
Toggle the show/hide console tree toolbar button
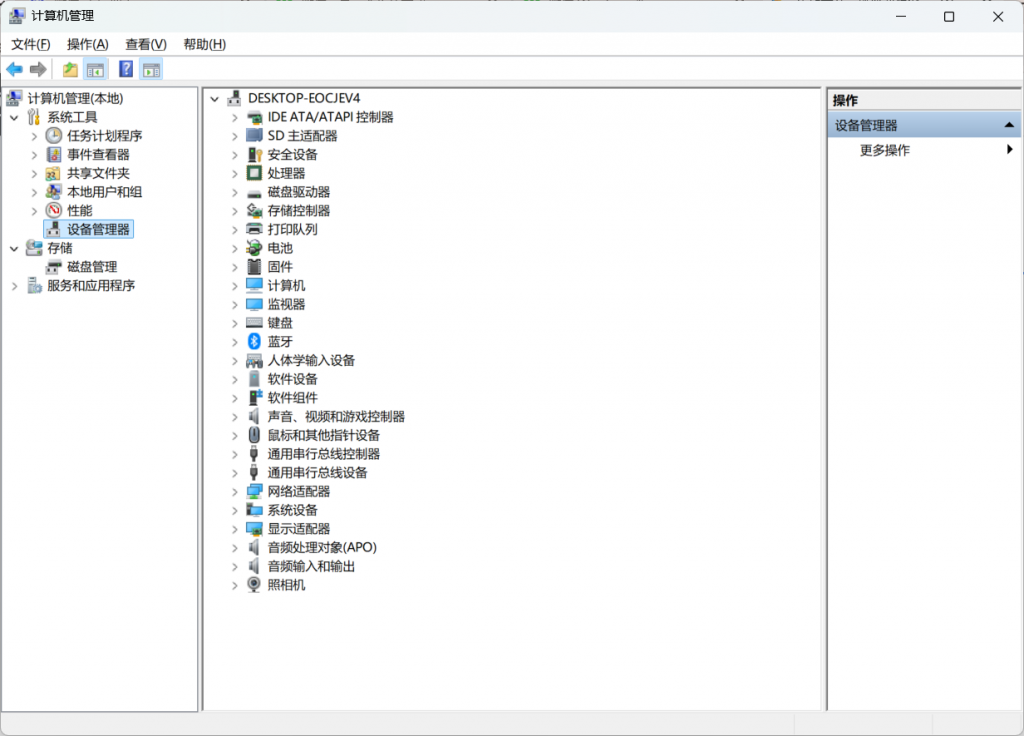95,69
